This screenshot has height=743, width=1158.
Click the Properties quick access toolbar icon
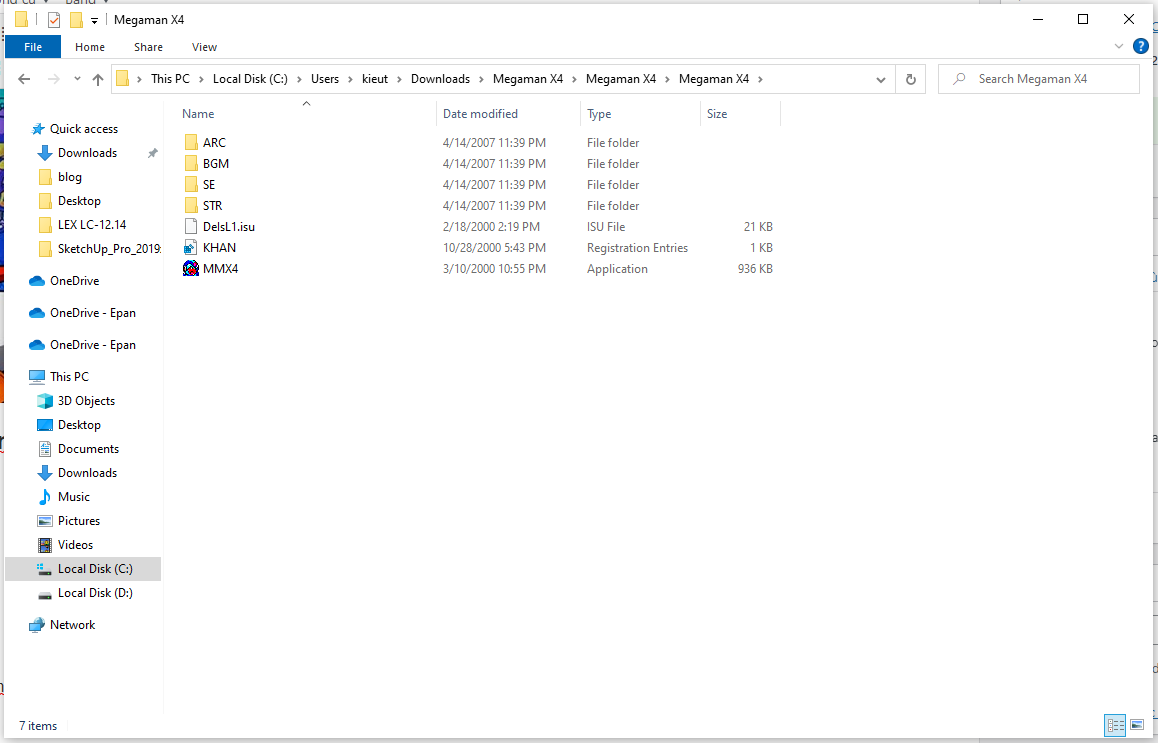[54, 20]
